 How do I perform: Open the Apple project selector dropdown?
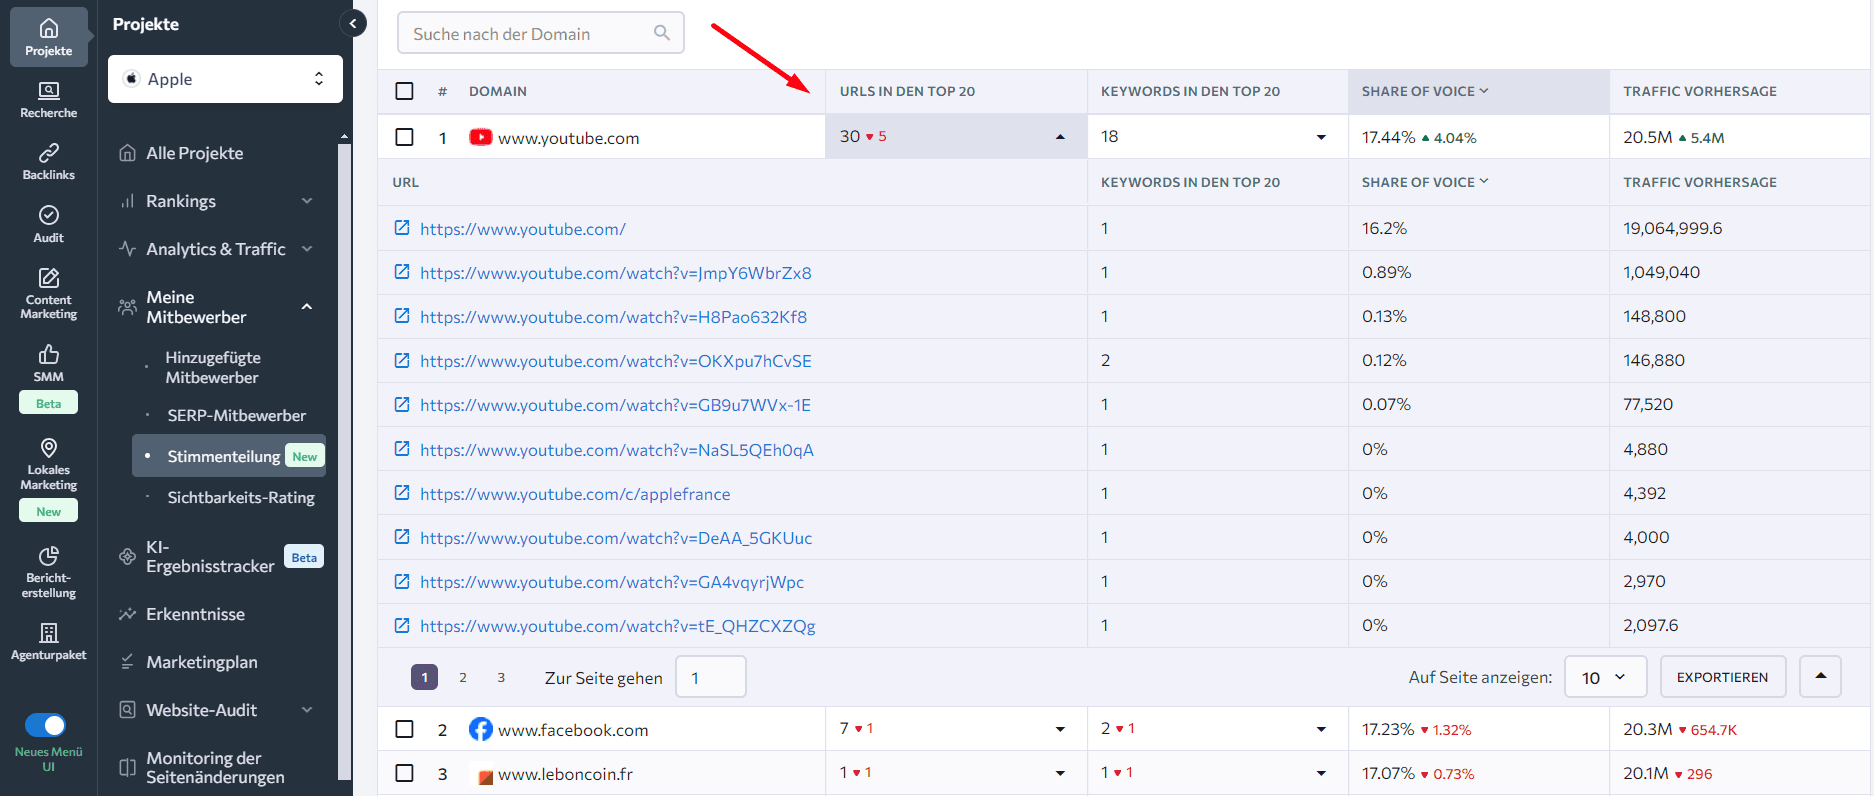(225, 79)
